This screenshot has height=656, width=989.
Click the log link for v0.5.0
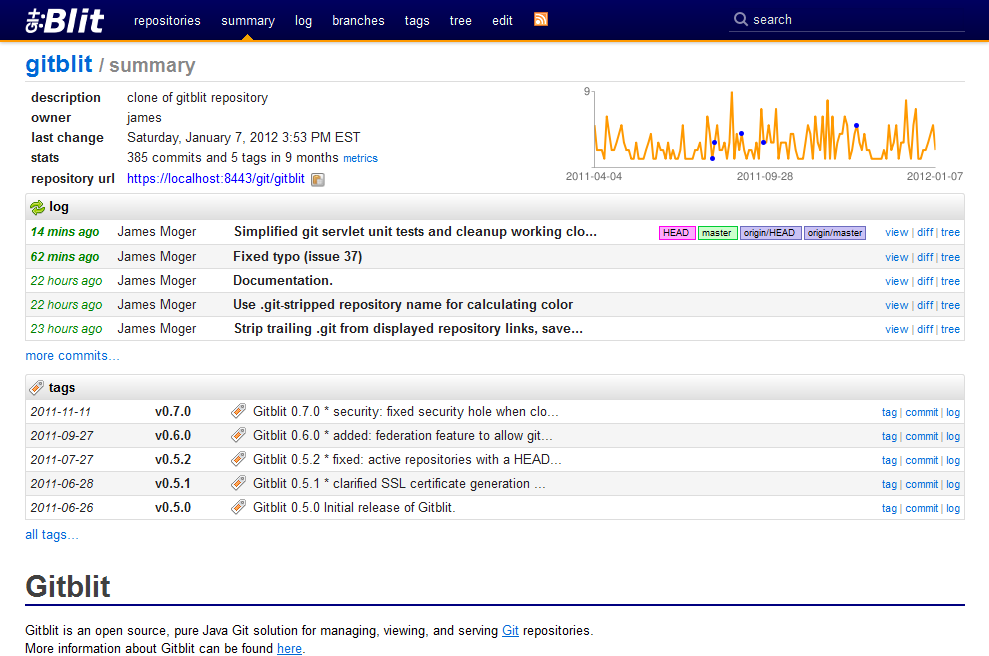pos(953,508)
